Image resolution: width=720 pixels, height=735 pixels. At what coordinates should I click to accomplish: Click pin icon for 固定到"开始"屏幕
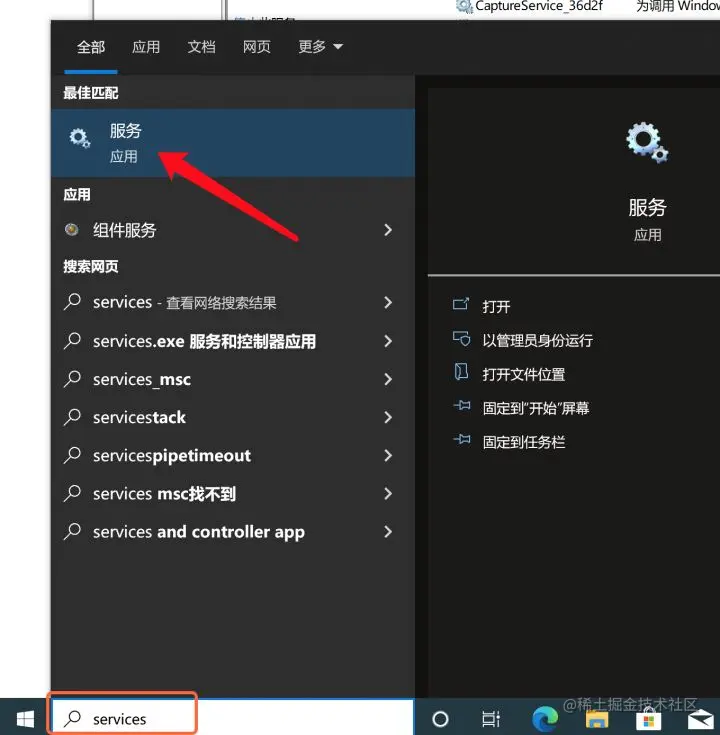[x=462, y=405]
